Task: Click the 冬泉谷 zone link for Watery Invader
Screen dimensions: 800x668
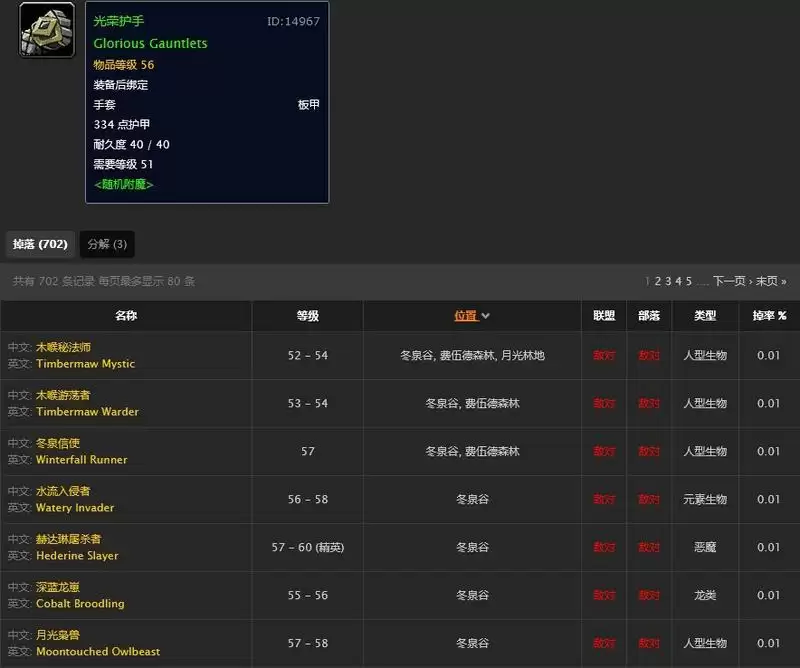Action: (471, 498)
